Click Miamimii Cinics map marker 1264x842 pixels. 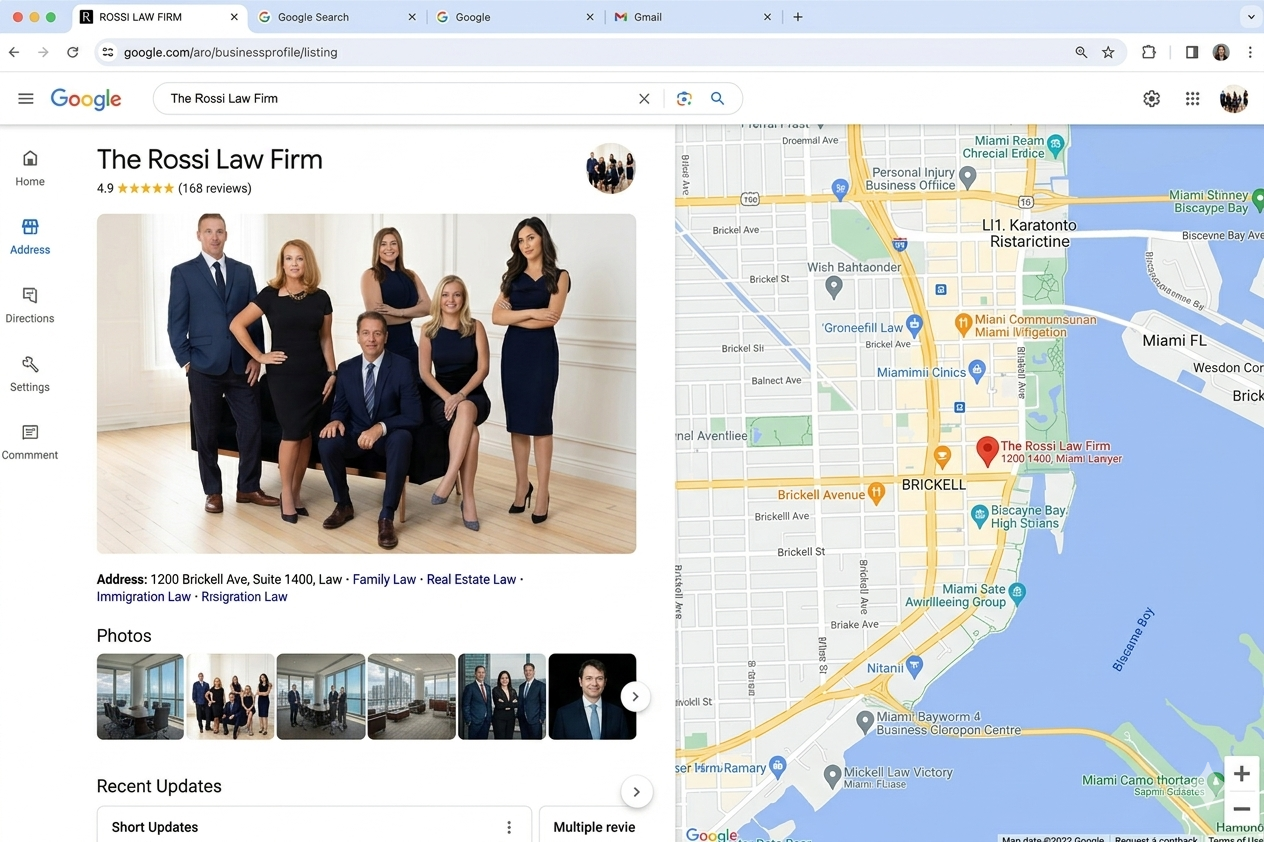(x=978, y=372)
